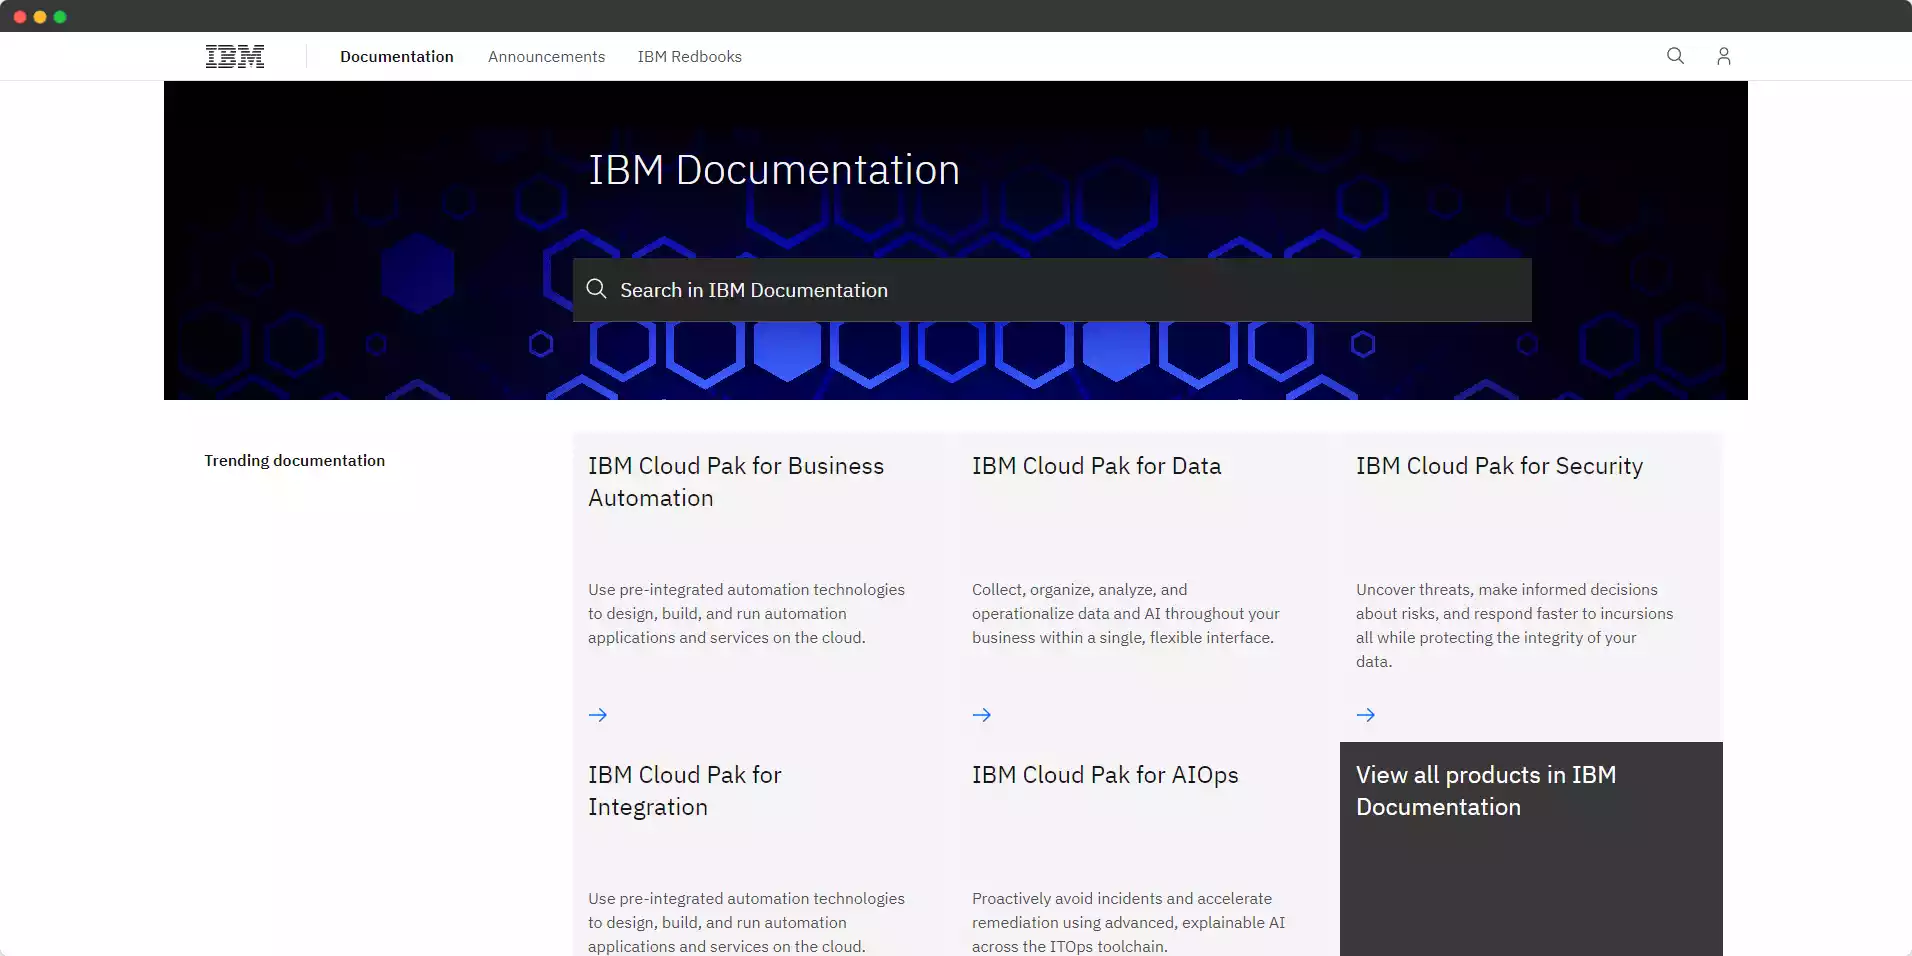Click the arrow on IBM Cloud Pak for Data
The image size is (1912, 956).
pos(982,714)
